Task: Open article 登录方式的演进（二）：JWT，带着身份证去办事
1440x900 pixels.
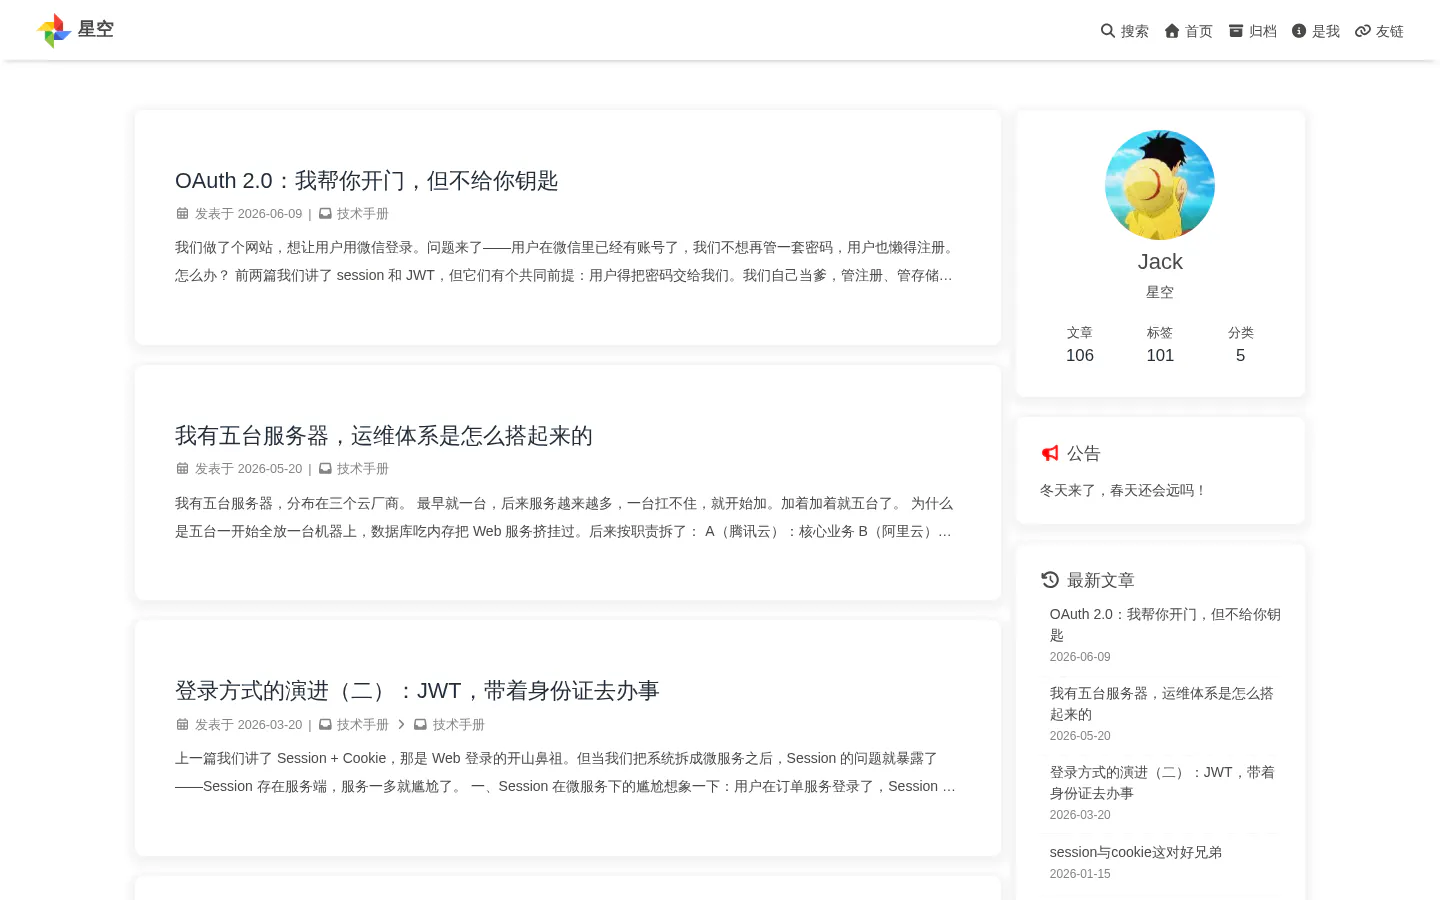Action: click(417, 691)
